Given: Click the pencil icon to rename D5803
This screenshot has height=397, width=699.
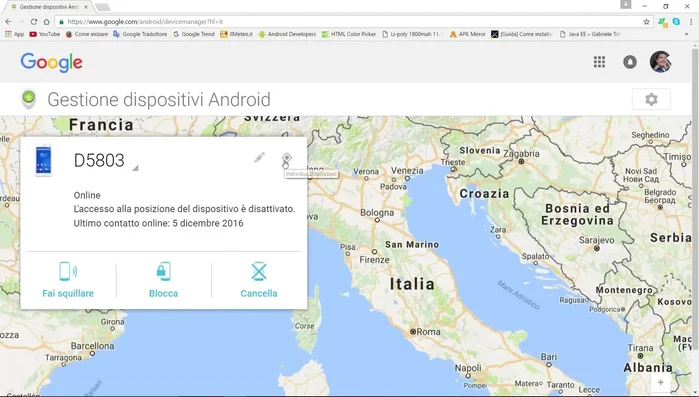Looking at the screenshot, I should click(259, 157).
